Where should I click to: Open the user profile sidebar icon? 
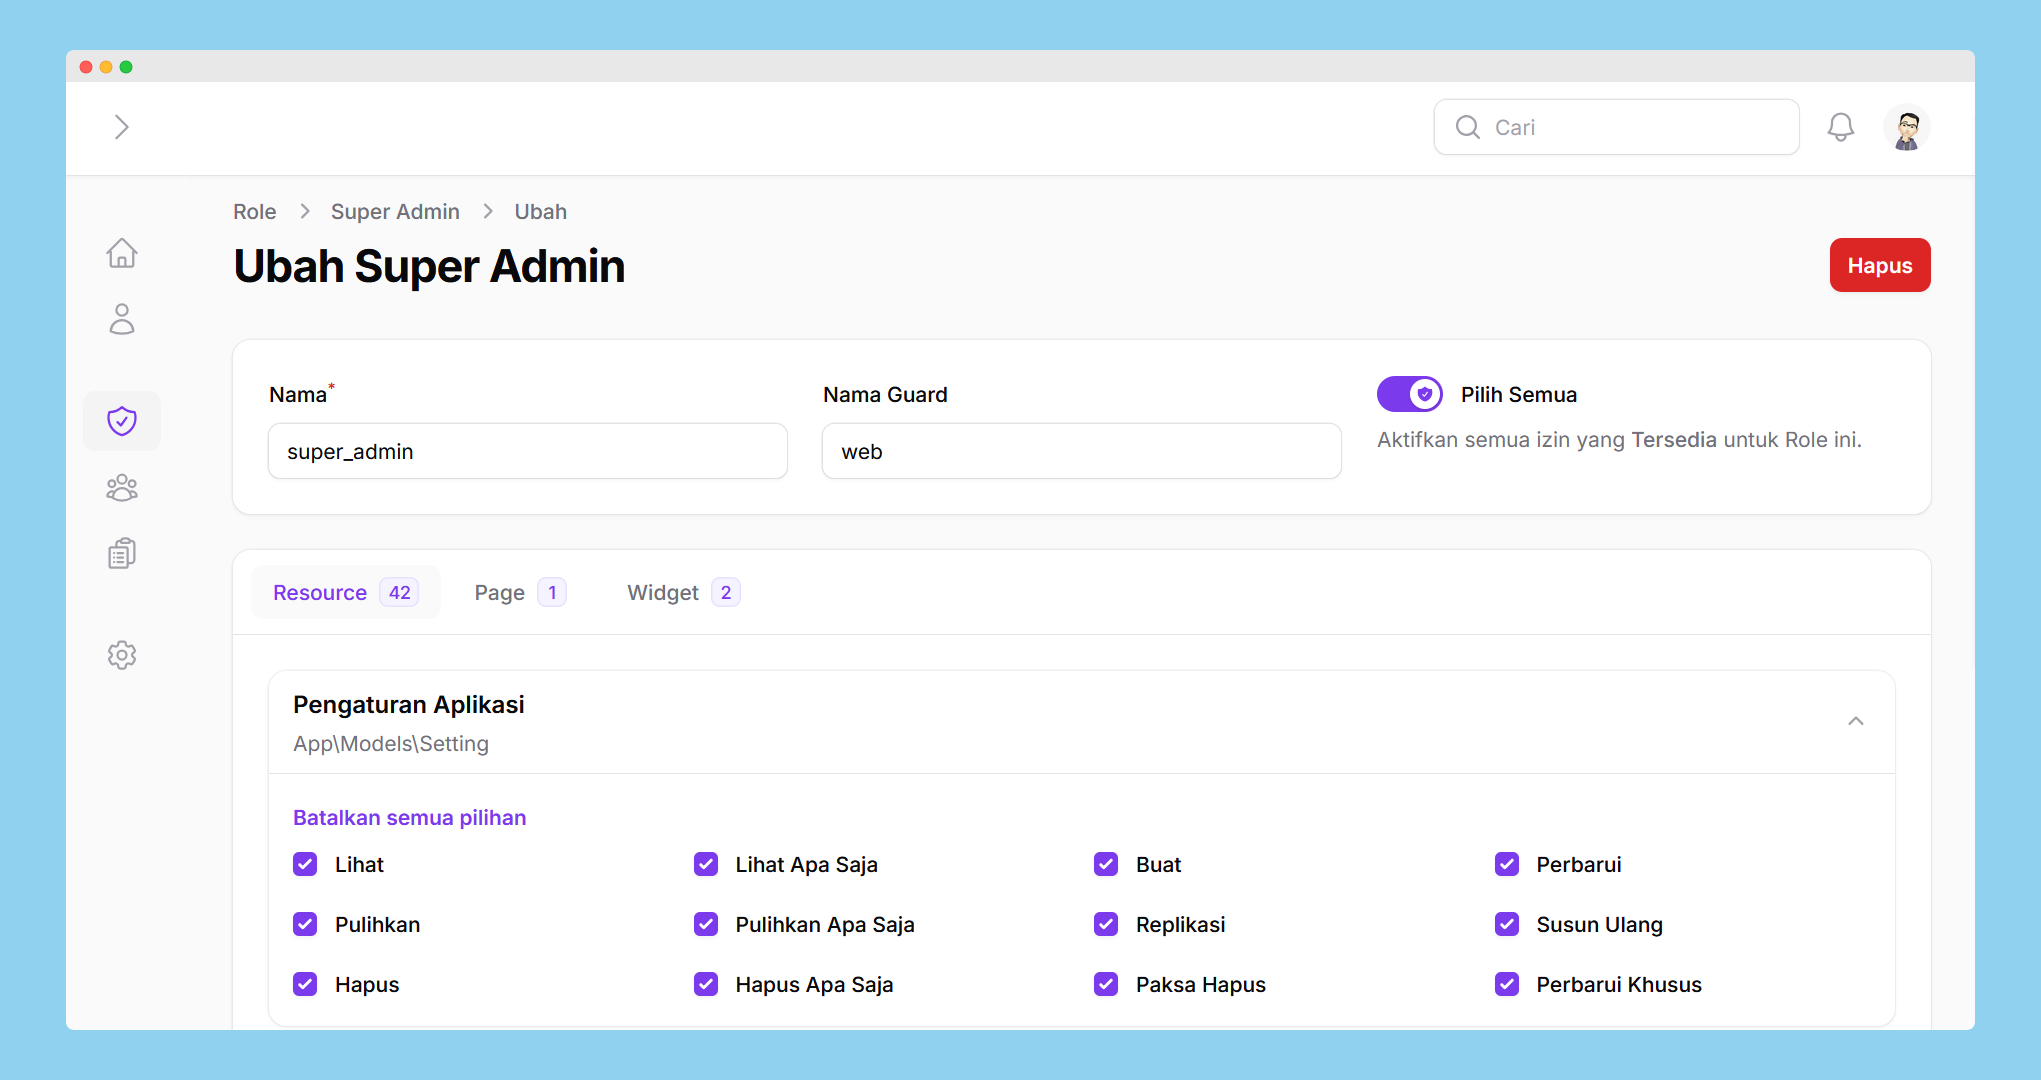122,319
